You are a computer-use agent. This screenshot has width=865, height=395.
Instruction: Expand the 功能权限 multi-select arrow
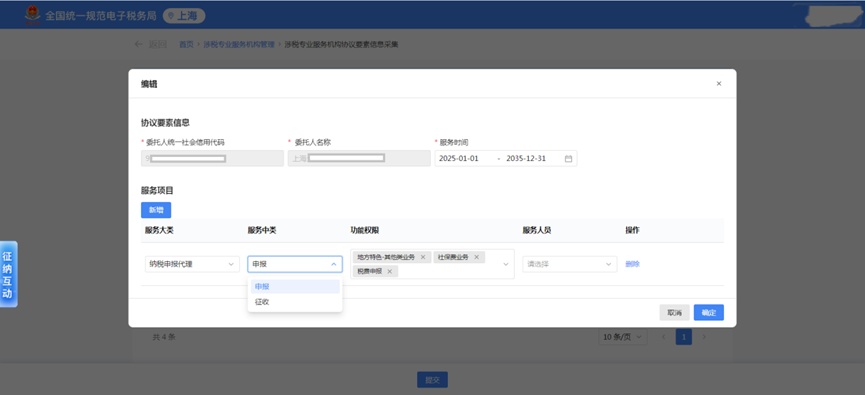click(505, 264)
